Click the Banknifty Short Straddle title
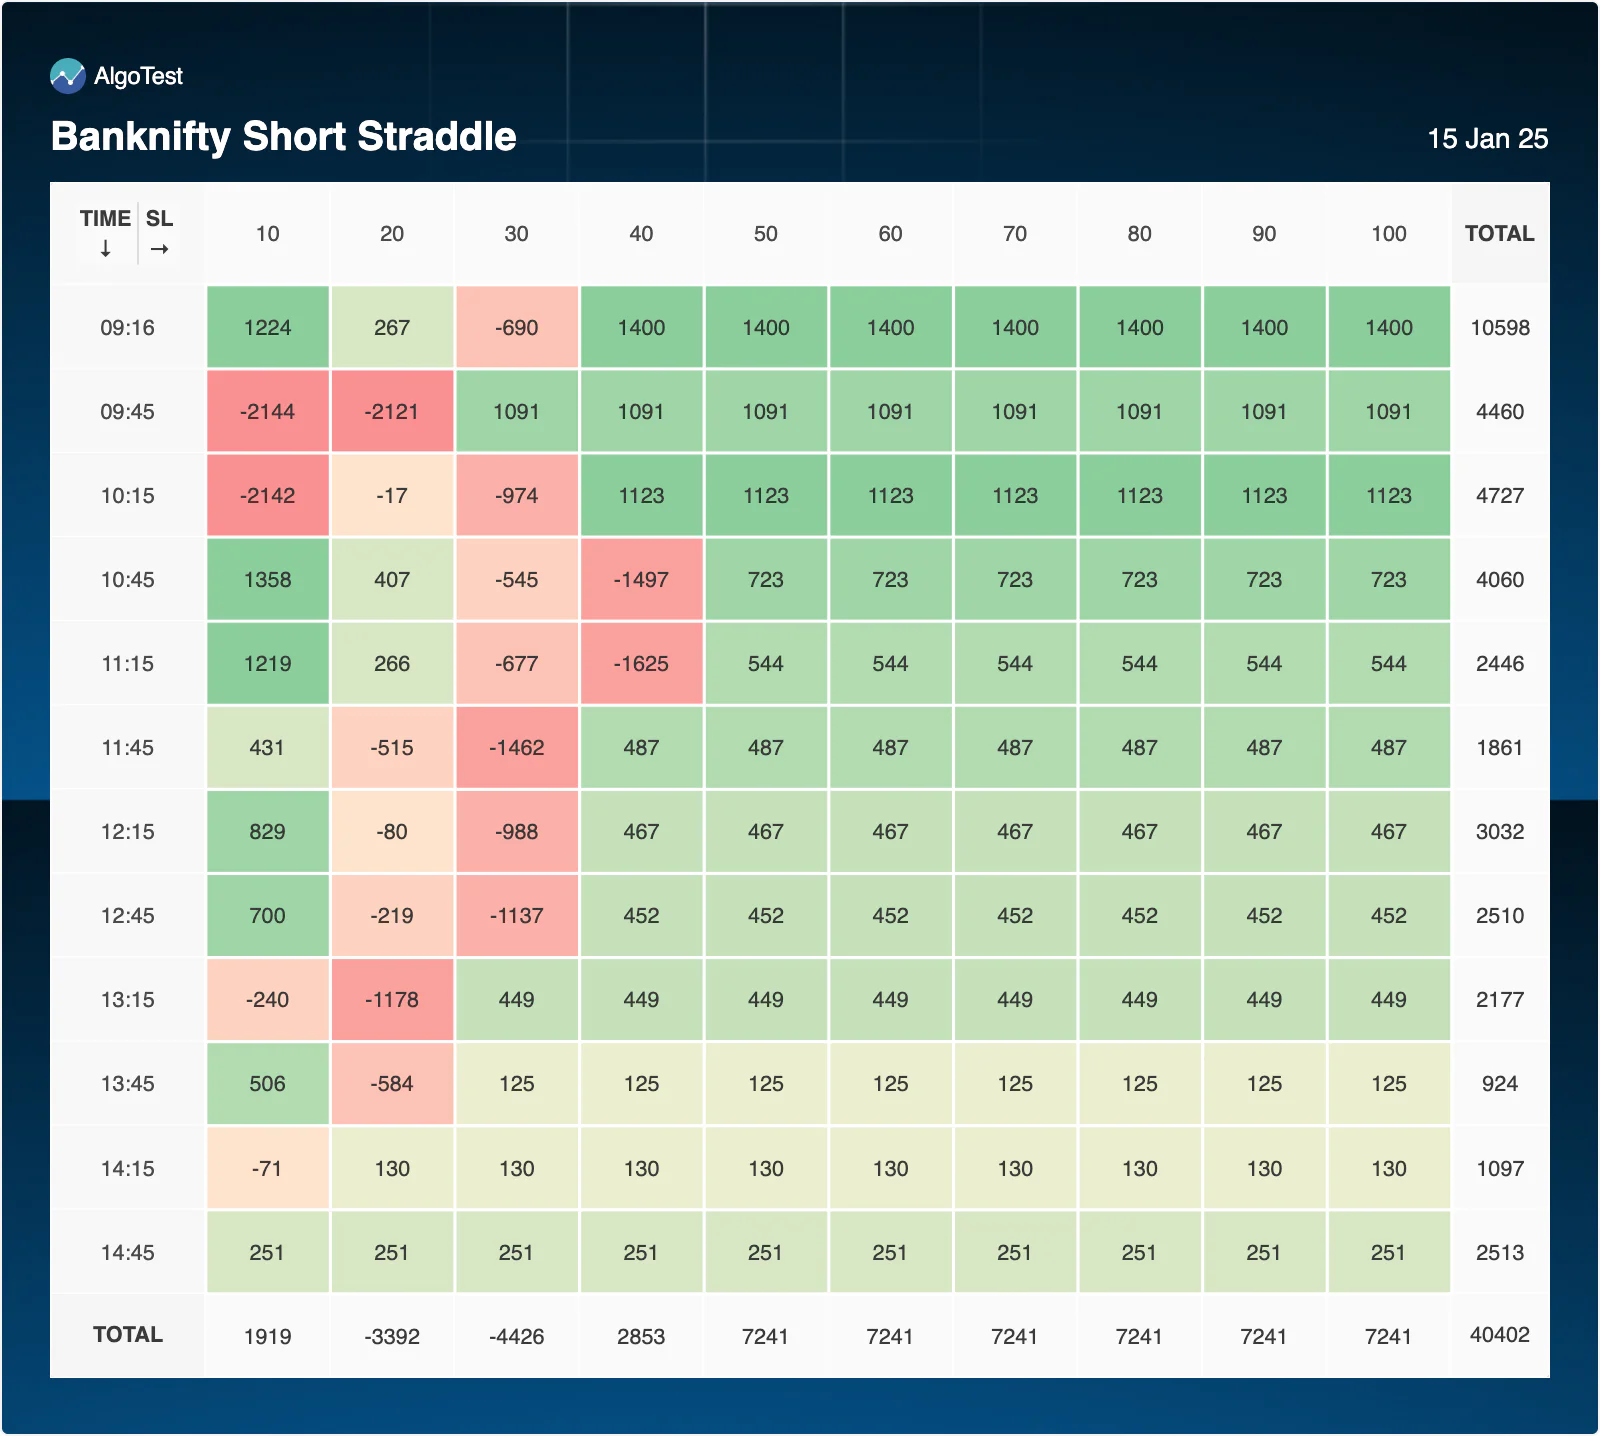 tap(284, 137)
